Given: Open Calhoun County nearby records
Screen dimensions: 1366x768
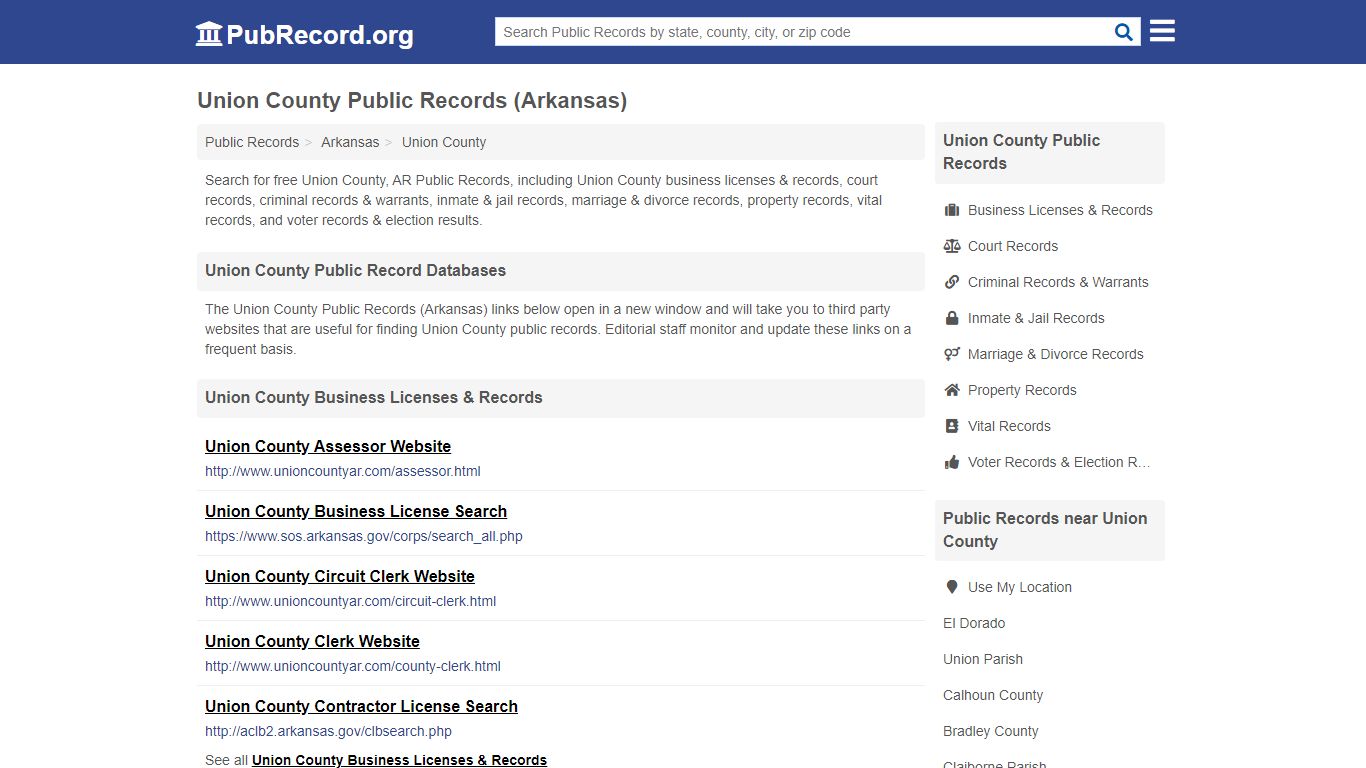Looking at the screenshot, I should point(993,695).
